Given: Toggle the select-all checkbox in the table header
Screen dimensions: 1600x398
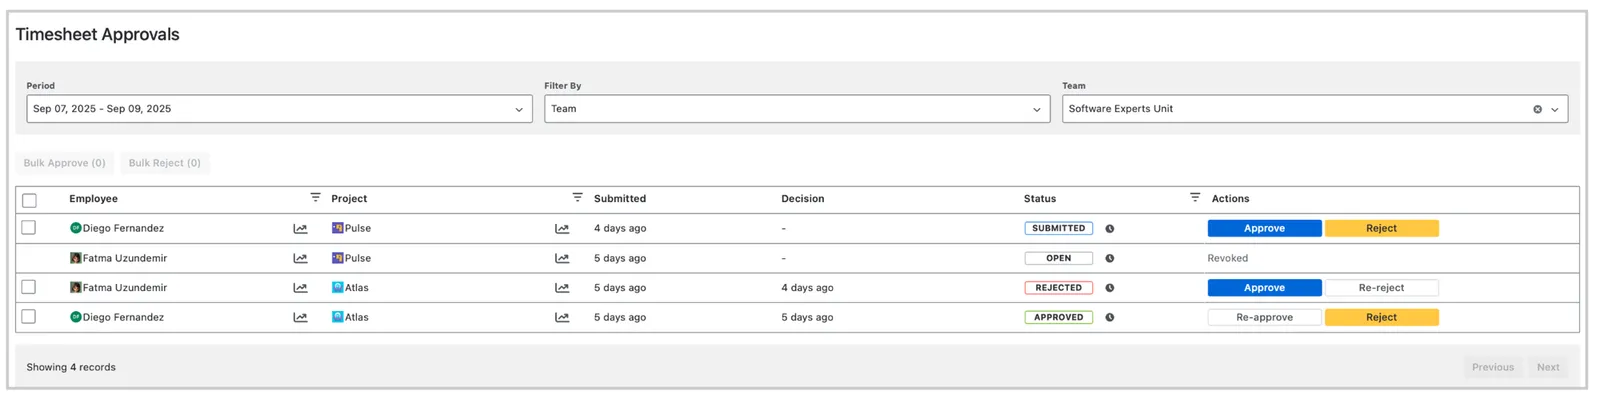Looking at the screenshot, I should [29, 200].
